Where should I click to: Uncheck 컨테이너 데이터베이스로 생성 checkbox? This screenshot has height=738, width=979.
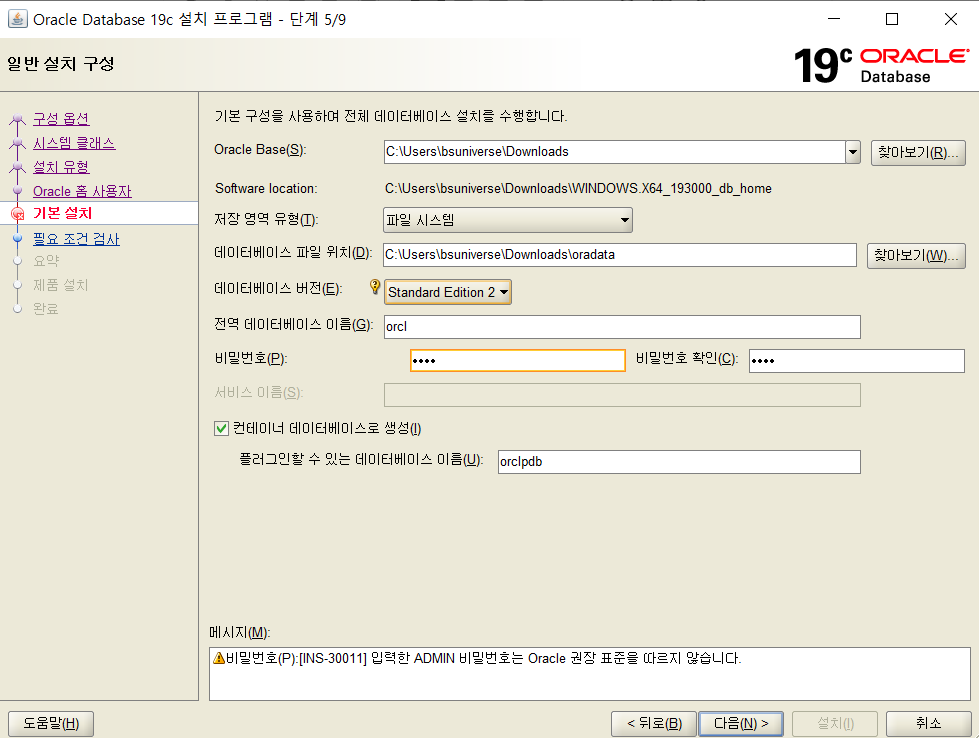point(221,428)
